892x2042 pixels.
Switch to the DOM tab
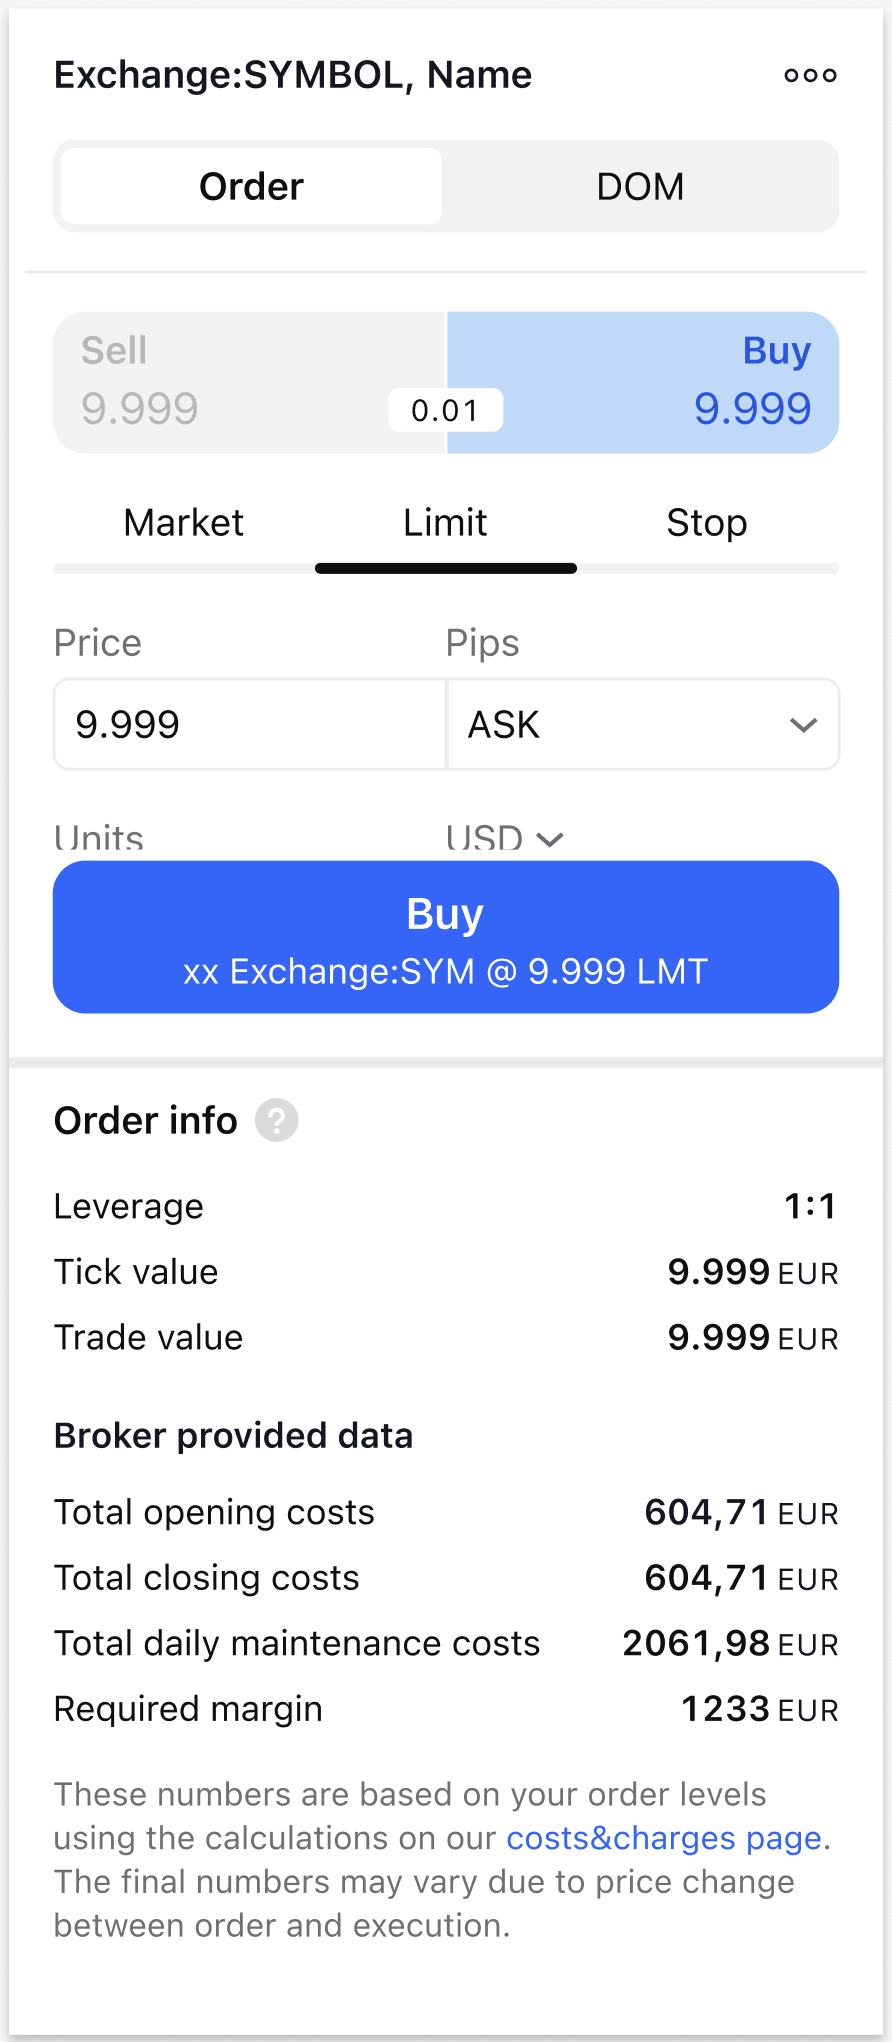click(x=640, y=187)
